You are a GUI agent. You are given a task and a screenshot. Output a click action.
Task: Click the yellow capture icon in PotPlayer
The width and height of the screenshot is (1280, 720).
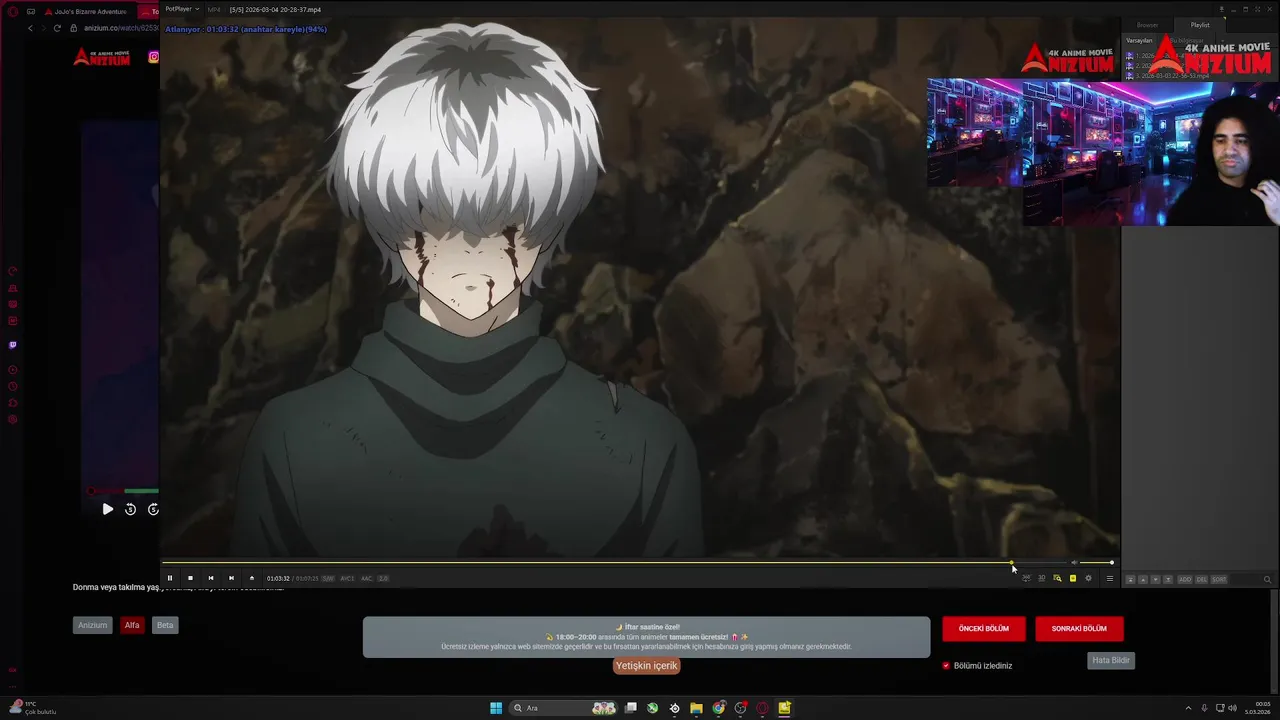1073,578
